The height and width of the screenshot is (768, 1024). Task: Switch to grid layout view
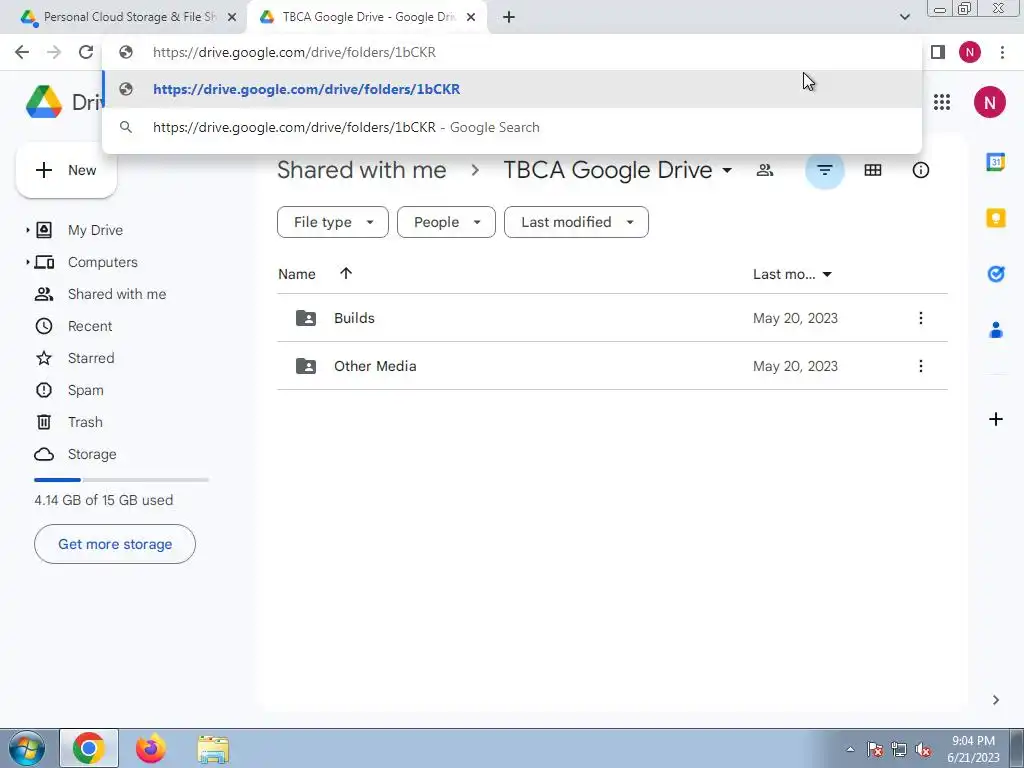[872, 170]
